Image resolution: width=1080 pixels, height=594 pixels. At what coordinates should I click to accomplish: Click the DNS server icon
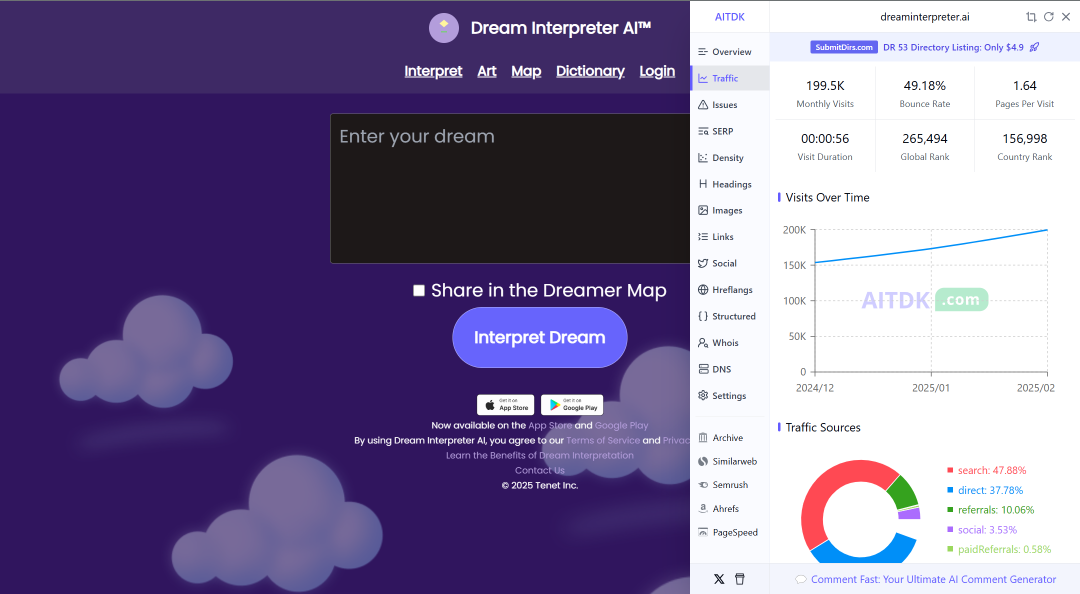[x=703, y=369]
